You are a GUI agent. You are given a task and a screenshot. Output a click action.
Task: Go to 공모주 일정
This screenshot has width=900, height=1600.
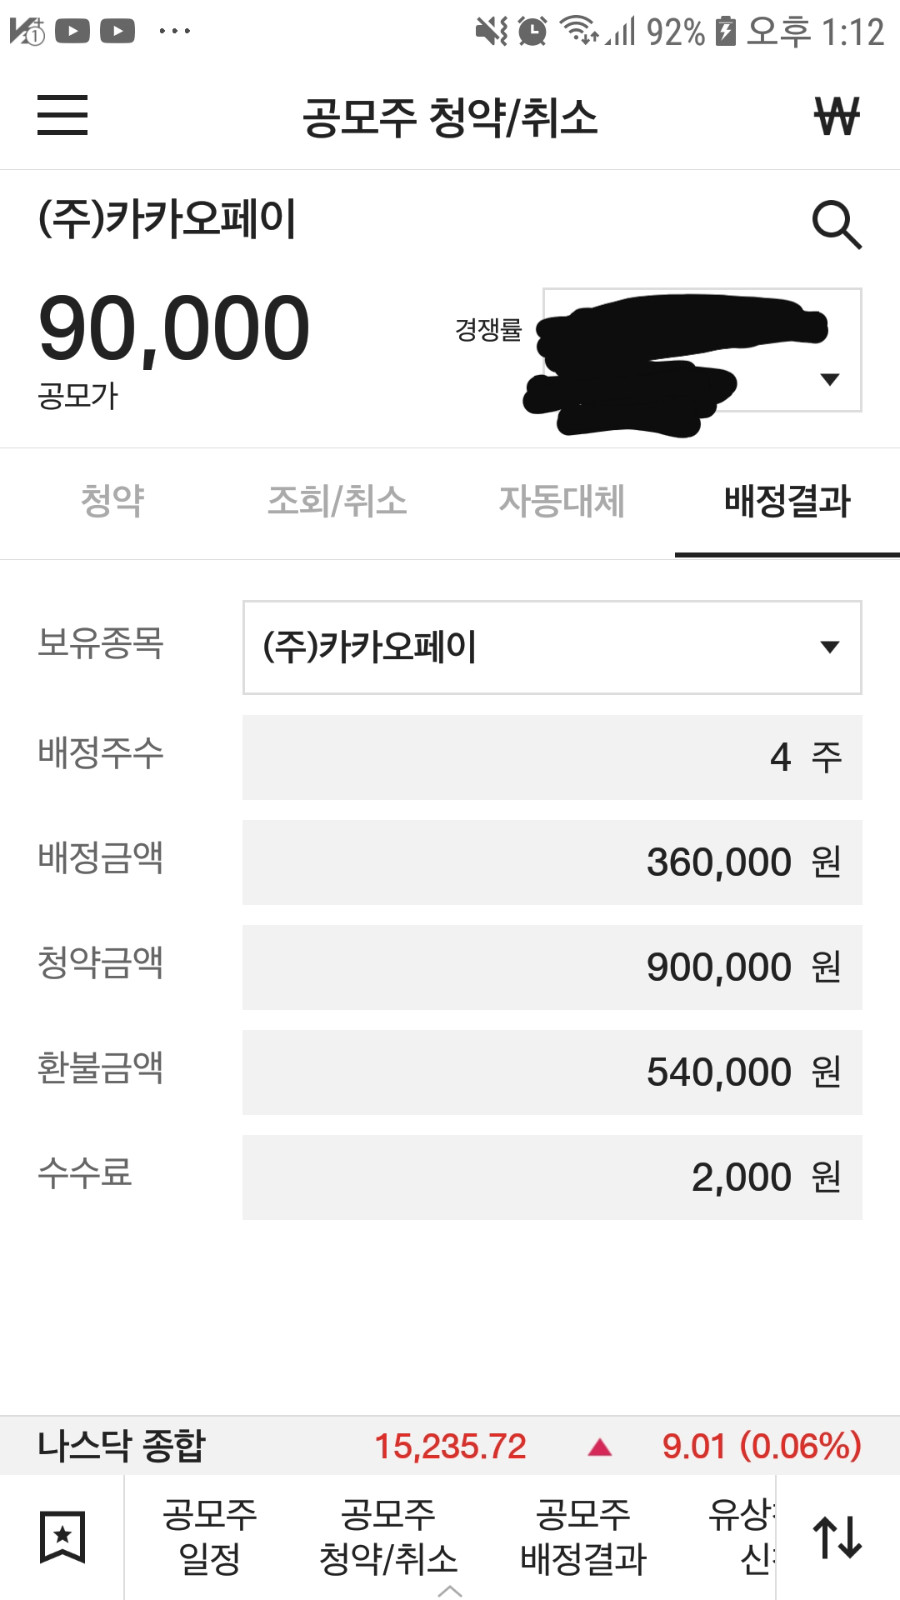[210, 1537]
